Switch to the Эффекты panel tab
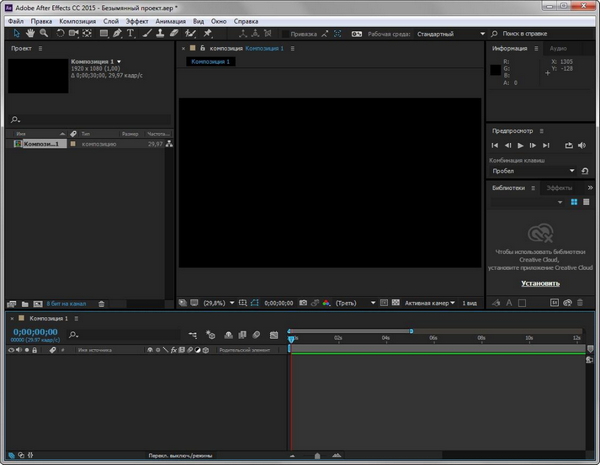Viewport: 600px width, 465px height. click(x=559, y=188)
